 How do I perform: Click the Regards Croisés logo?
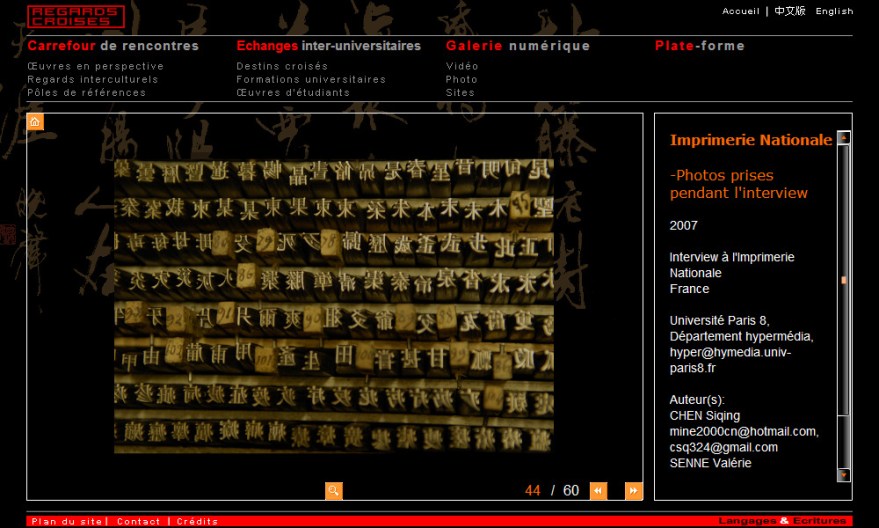pos(75,16)
